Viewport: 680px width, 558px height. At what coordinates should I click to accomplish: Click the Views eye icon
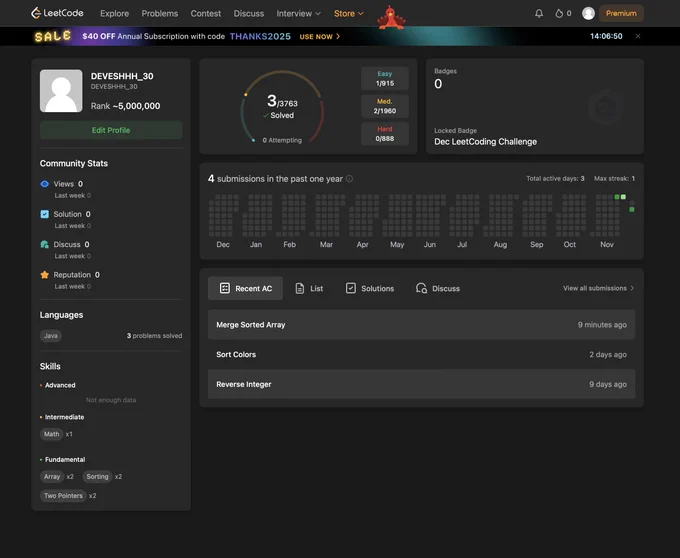pyautogui.click(x=44, y=184)
